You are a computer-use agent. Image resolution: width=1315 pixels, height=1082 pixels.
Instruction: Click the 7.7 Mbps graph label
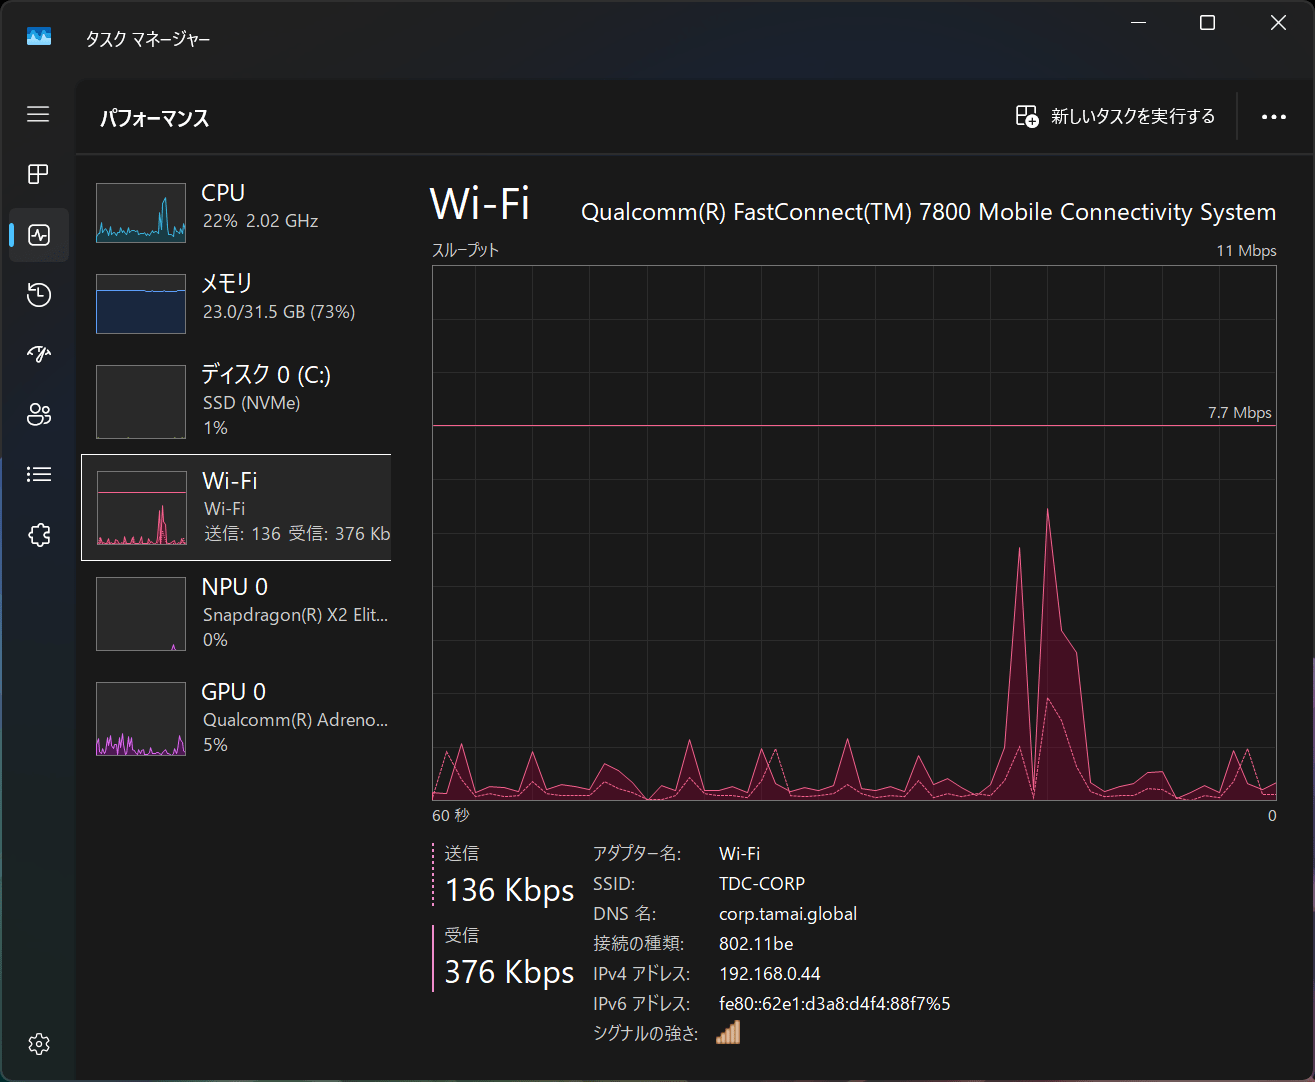(1240, 413)
